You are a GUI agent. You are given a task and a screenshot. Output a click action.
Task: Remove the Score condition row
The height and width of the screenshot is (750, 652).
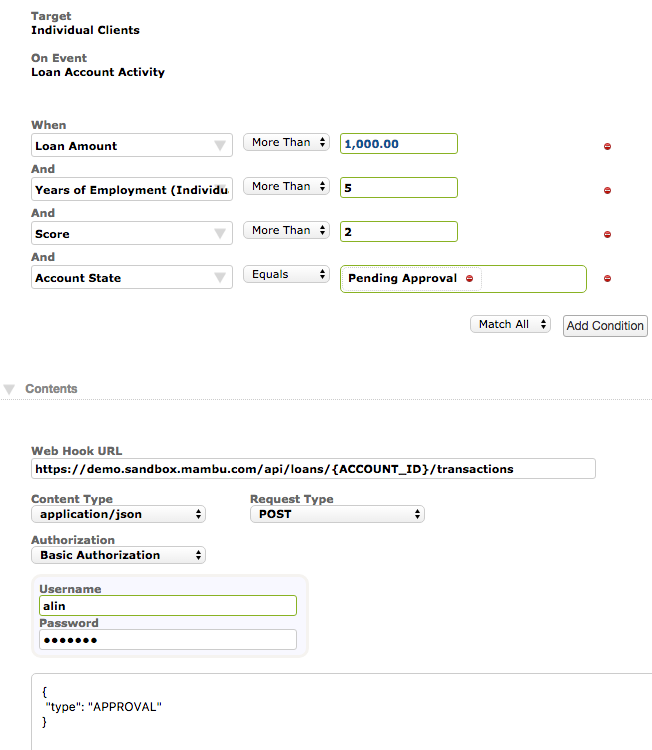(607, 235)
